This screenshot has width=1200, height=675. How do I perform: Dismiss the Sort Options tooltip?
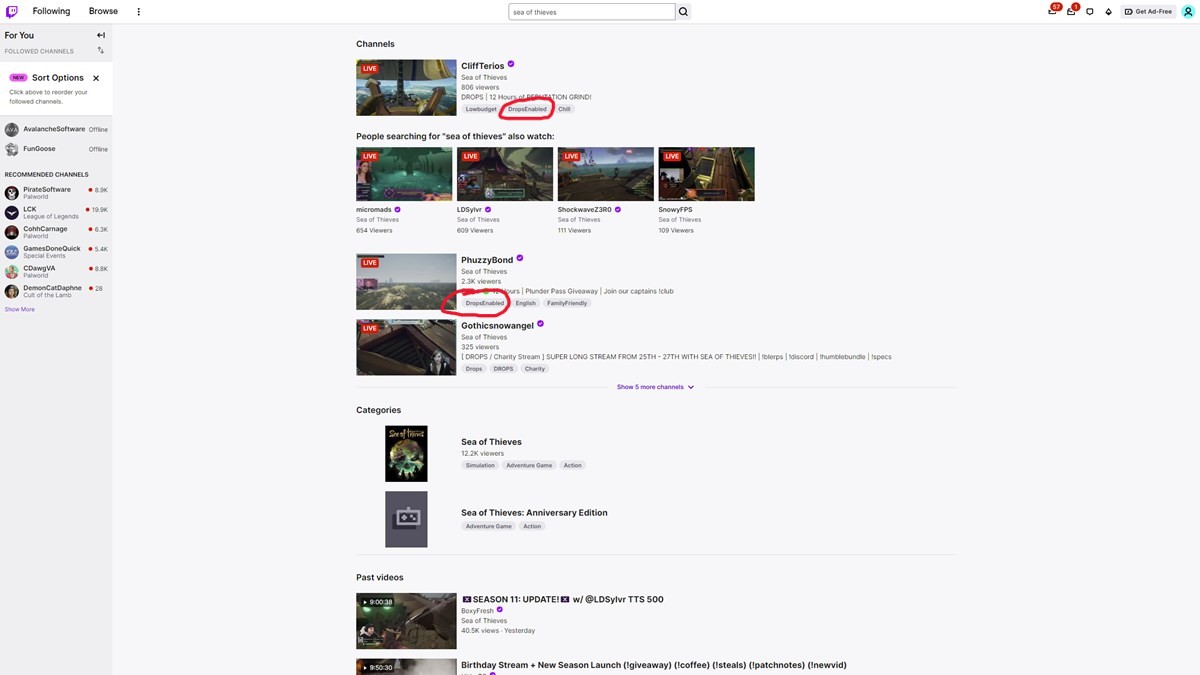click(x=96, y=78)
